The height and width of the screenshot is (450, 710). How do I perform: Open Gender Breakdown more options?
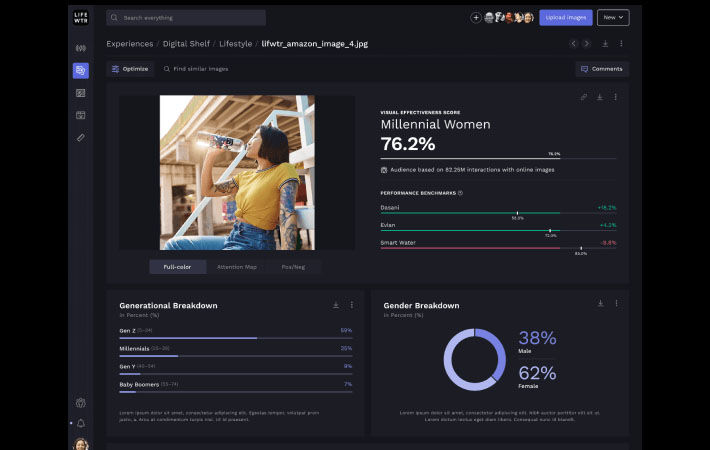(x=616, y=303)
